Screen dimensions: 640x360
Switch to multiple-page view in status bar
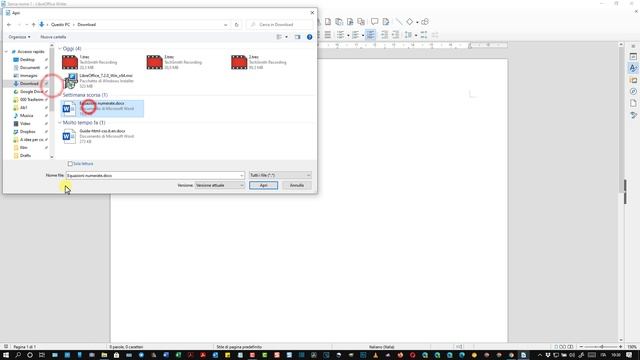pos(563,347)
